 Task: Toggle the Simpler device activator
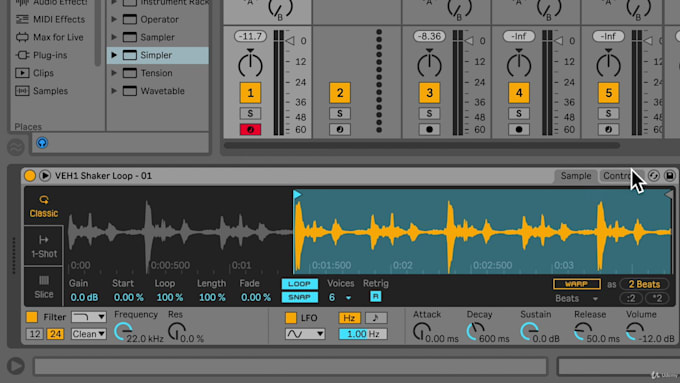[x=30, y=176]
